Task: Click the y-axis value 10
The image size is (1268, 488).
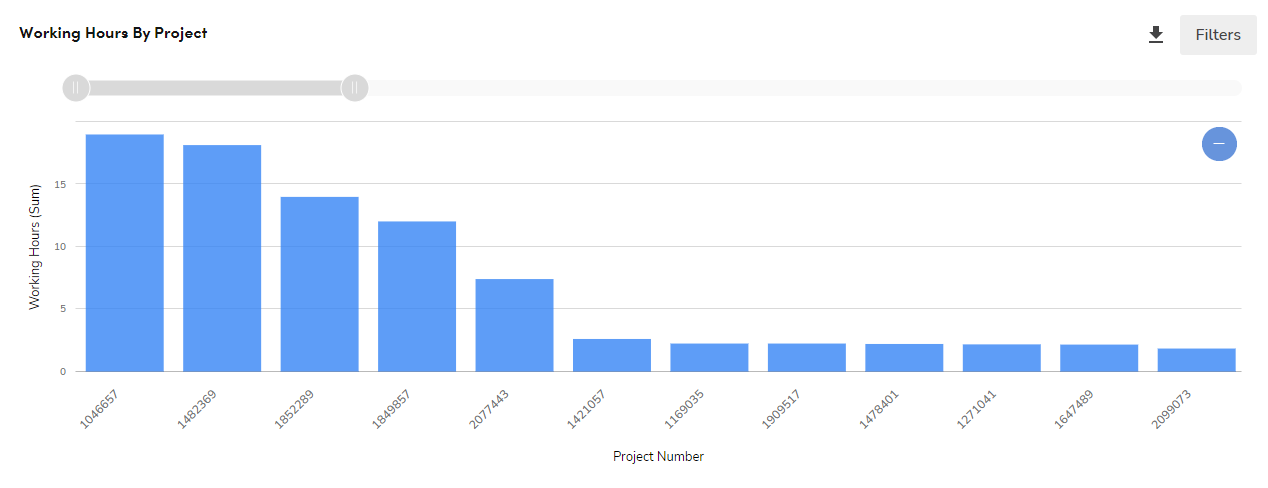Action: point(60,246)
